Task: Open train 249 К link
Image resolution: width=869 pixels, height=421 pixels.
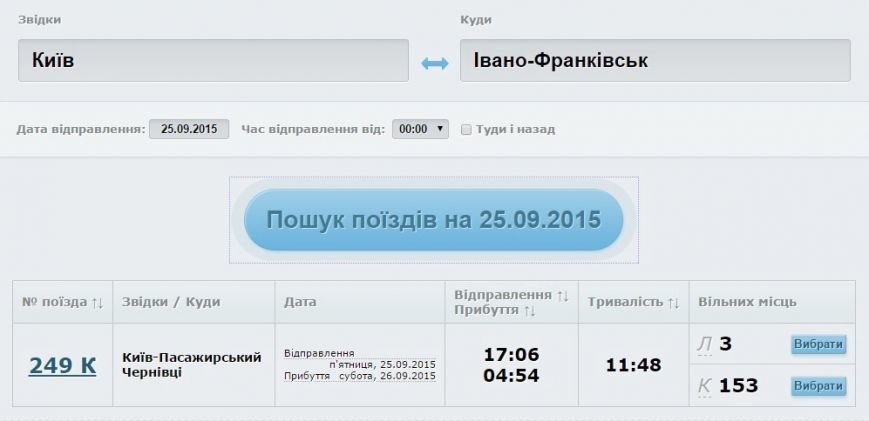Action: click(63, 366)
